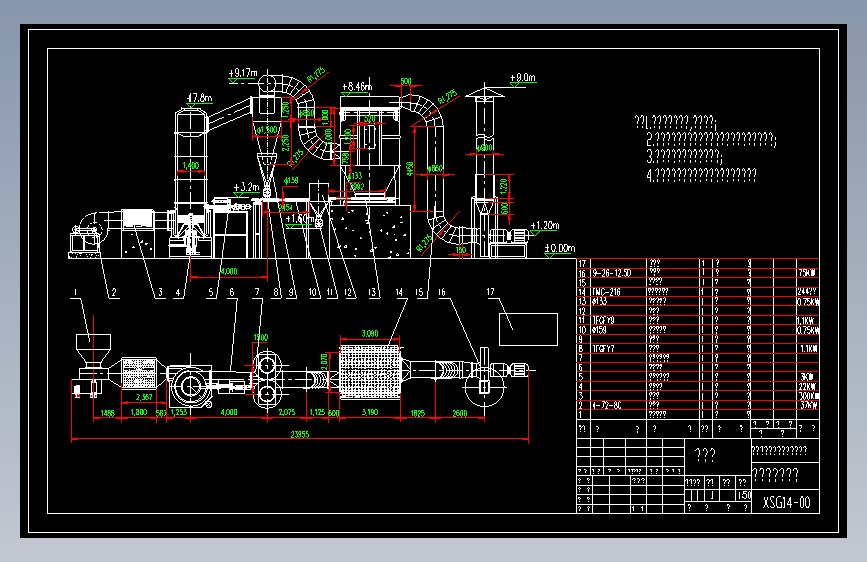Click the vertical 2,070 dimension text
The image size is (867, 562).
(x=325, y=362)
